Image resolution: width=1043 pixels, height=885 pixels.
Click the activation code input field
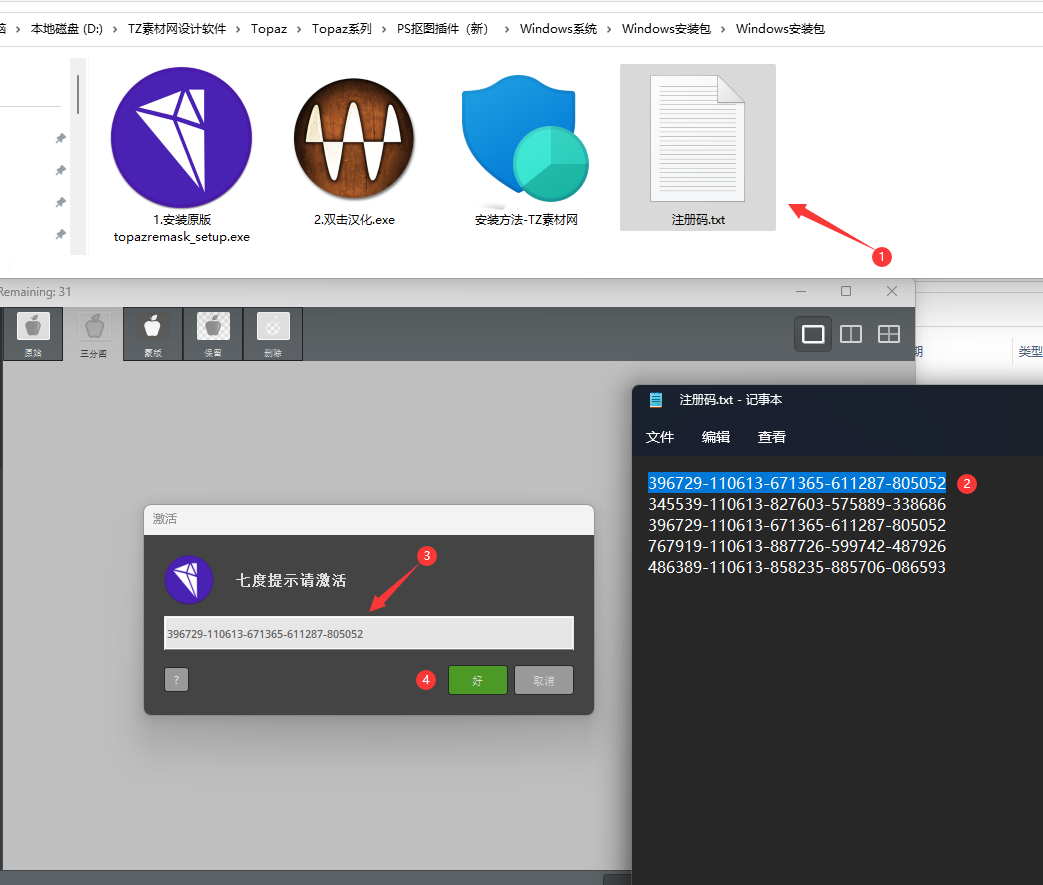coord(369,633)
